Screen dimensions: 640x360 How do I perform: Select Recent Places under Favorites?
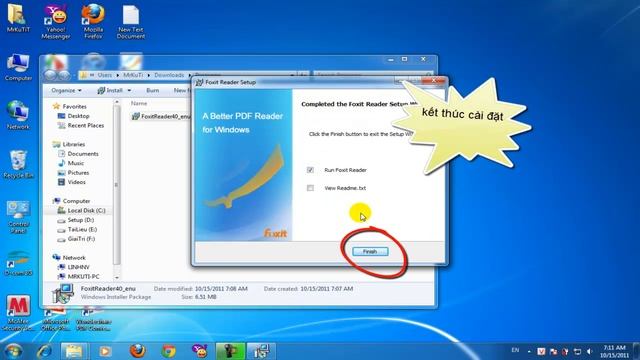[x=86, y=125]
